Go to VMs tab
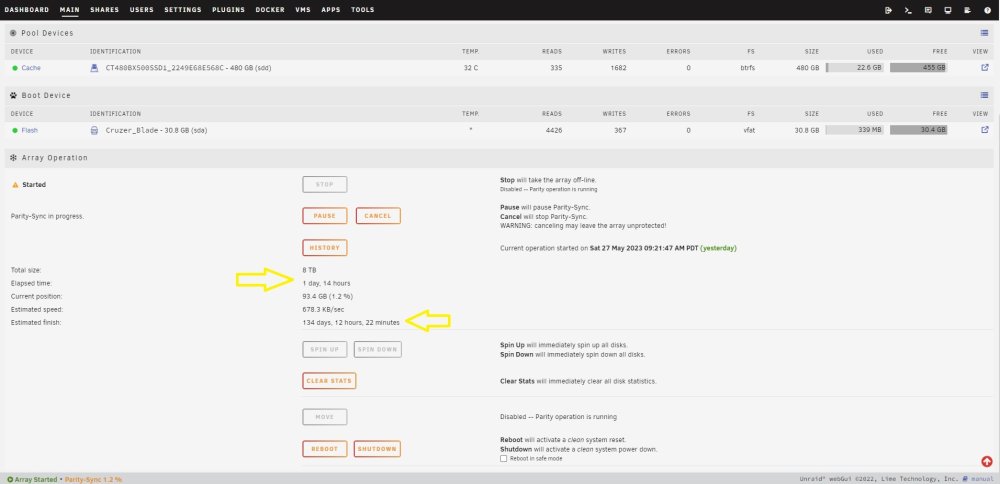 303,10
